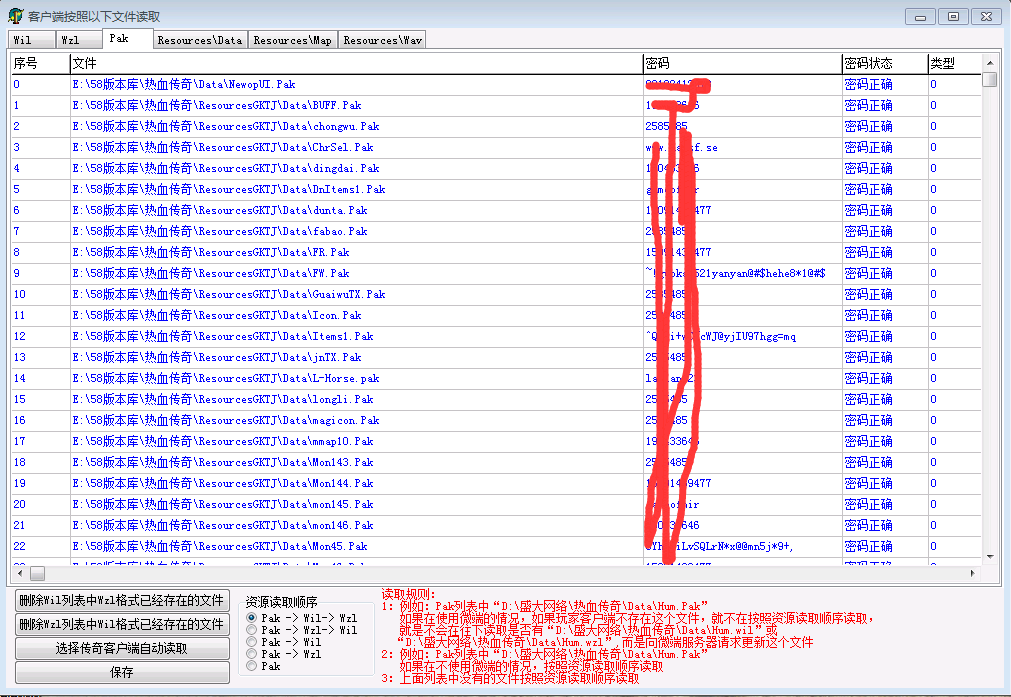This screenshot has width=1011, height=697.
Task: Select the row for dingdai.Pak
Action: tap(496, 168)
